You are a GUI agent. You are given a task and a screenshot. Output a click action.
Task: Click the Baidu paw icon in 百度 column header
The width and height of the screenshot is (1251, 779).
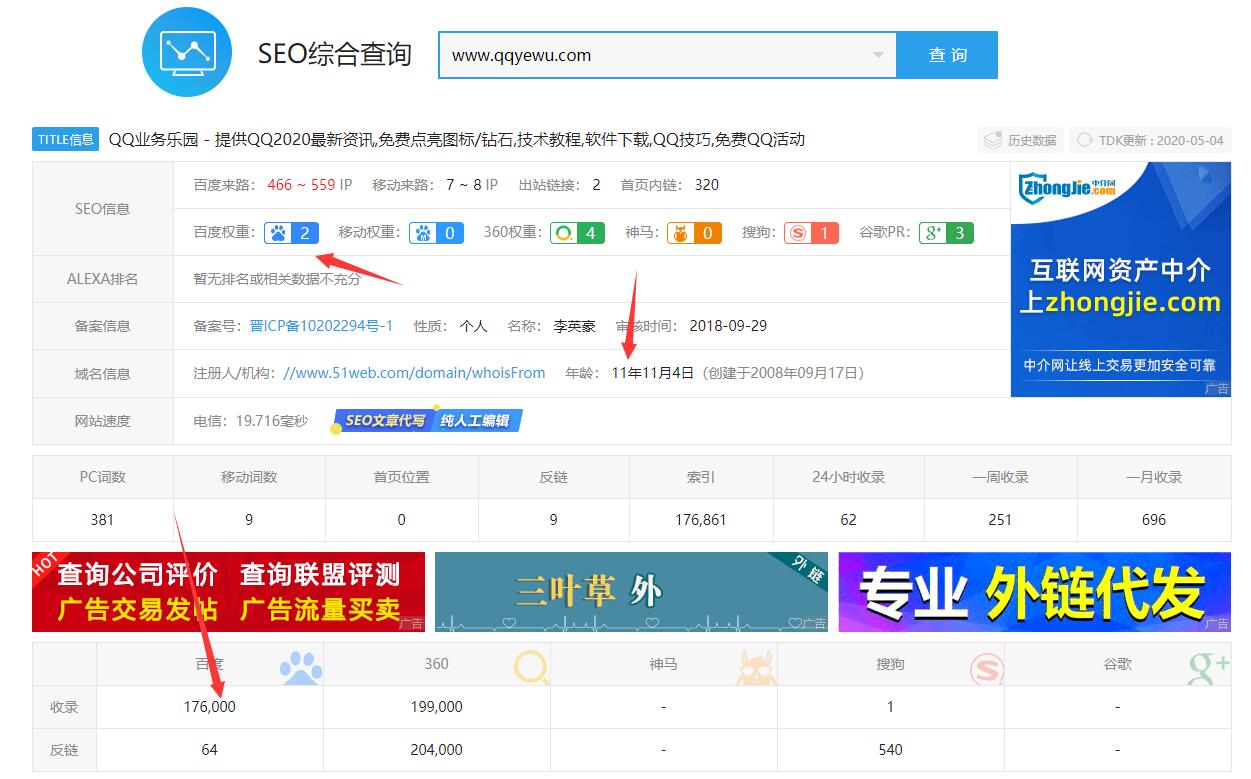click(x=300, y=666)
